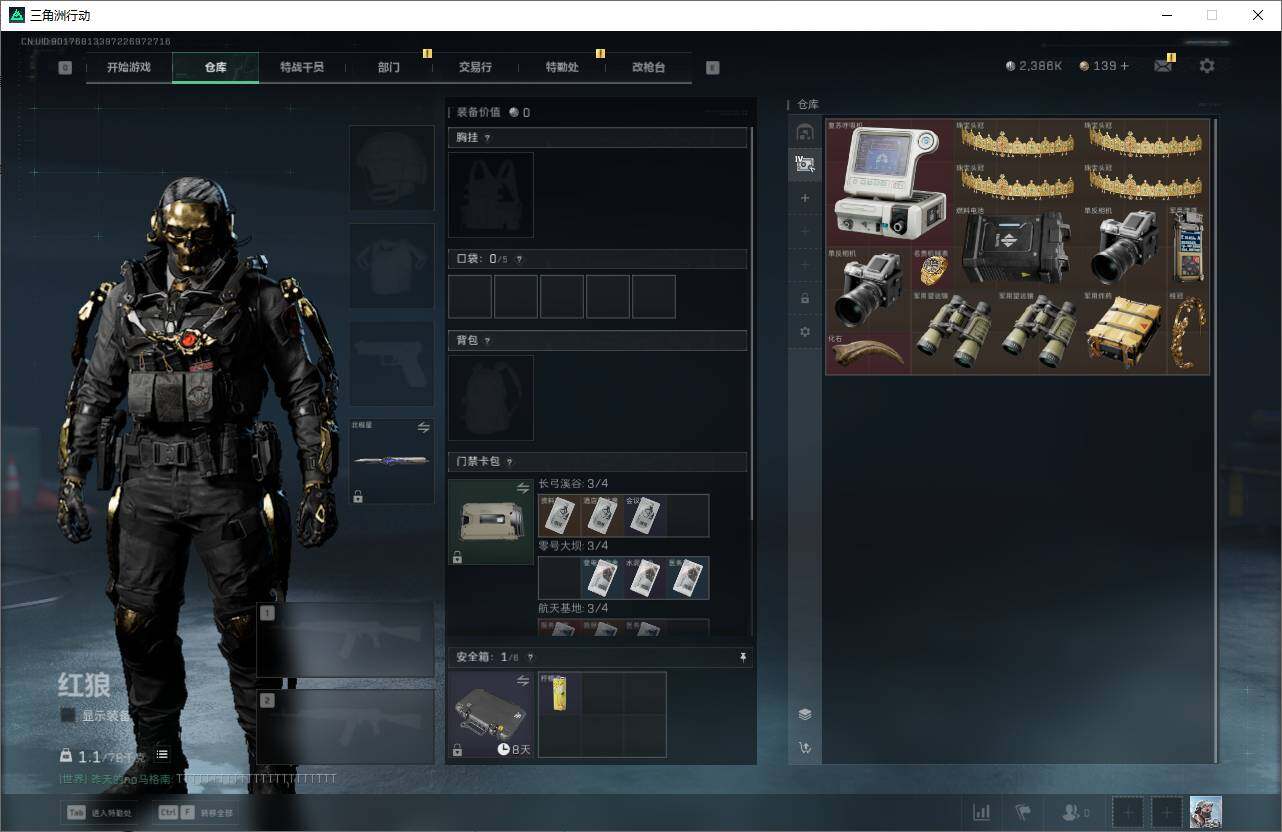
Task: Select the empty helmet equipment slot
Action: 392,168
